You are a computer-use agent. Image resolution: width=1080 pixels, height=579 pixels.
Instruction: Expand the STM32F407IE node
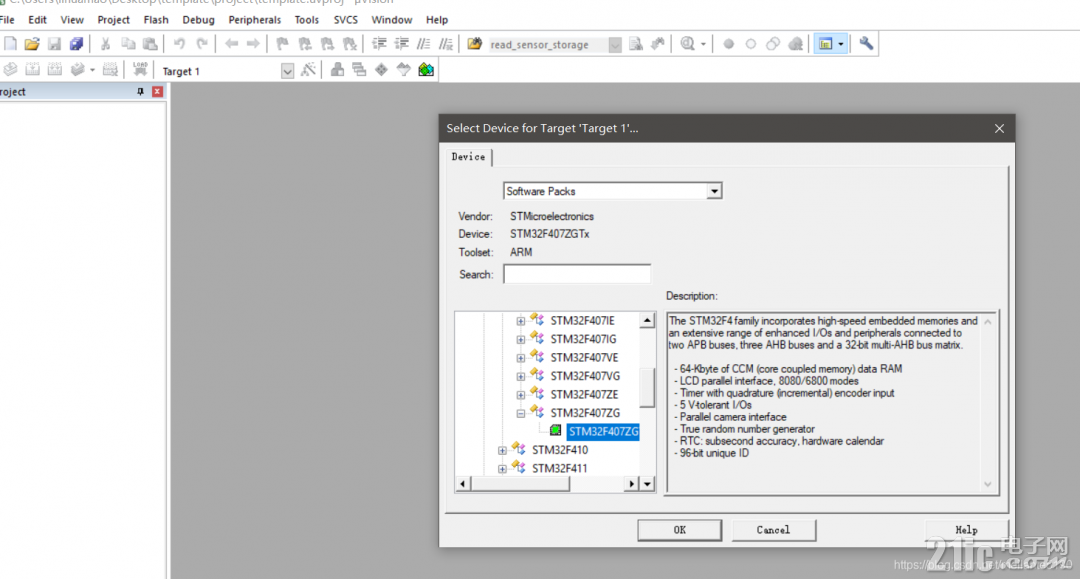(x=521, y=322)
